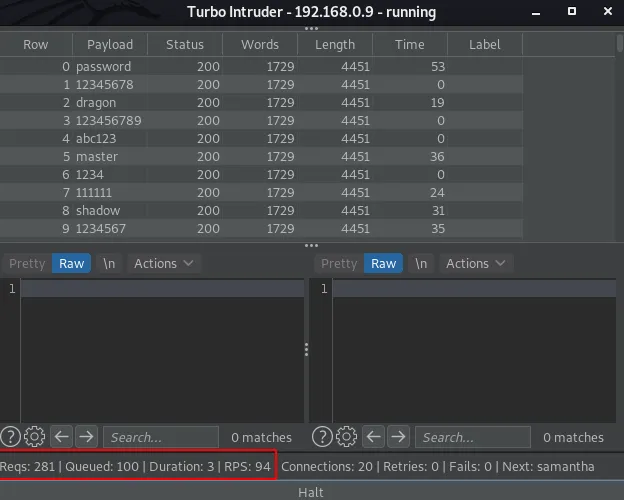Sort results by the Payload column
Screen dimensions: 624x500
[110, 45]
